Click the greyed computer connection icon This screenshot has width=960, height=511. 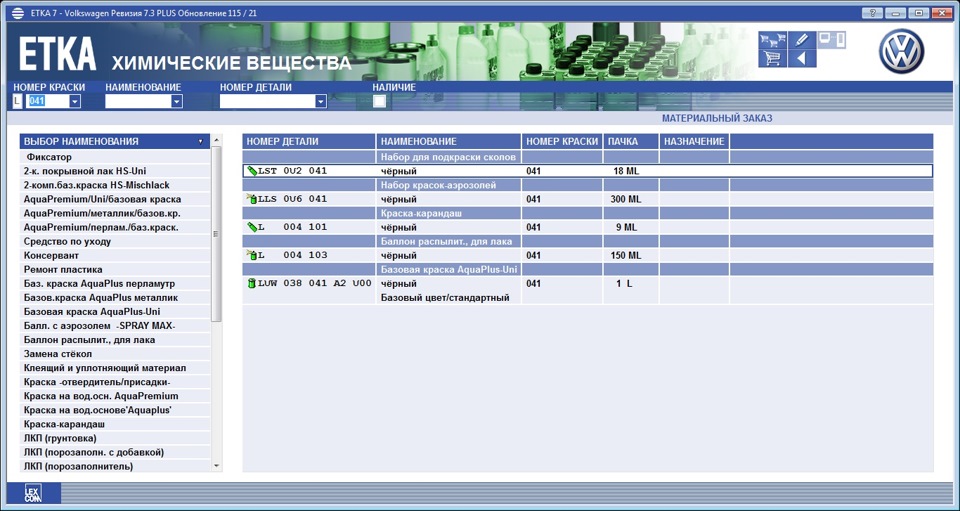coord(831,40)
